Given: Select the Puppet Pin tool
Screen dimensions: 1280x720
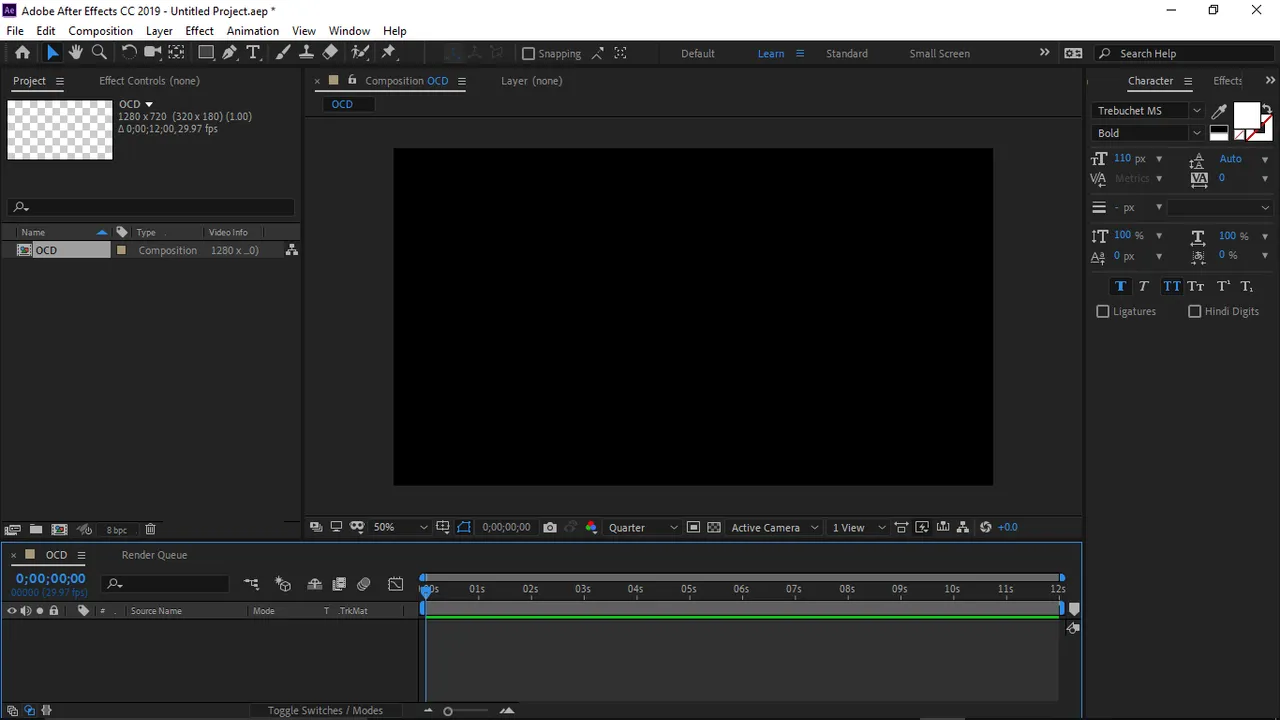Looking at the screenshot, I should [x=389, y=53].
